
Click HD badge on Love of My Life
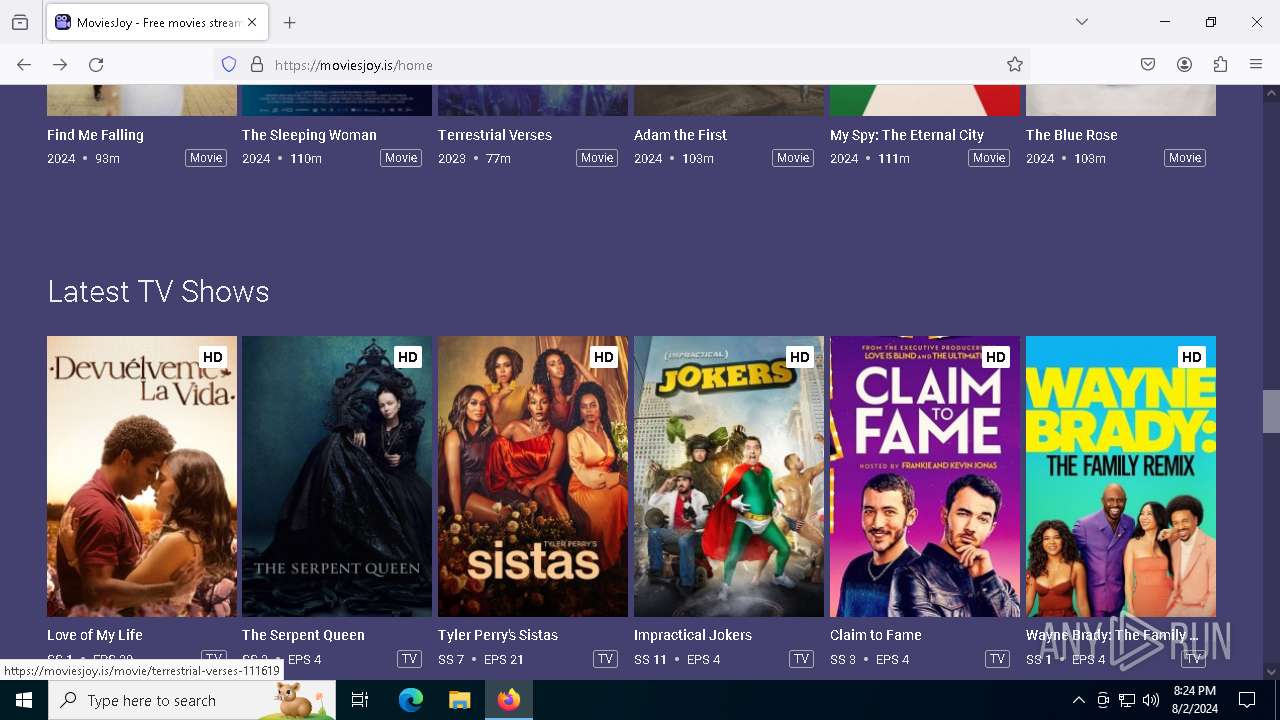(x=213, y=357)
